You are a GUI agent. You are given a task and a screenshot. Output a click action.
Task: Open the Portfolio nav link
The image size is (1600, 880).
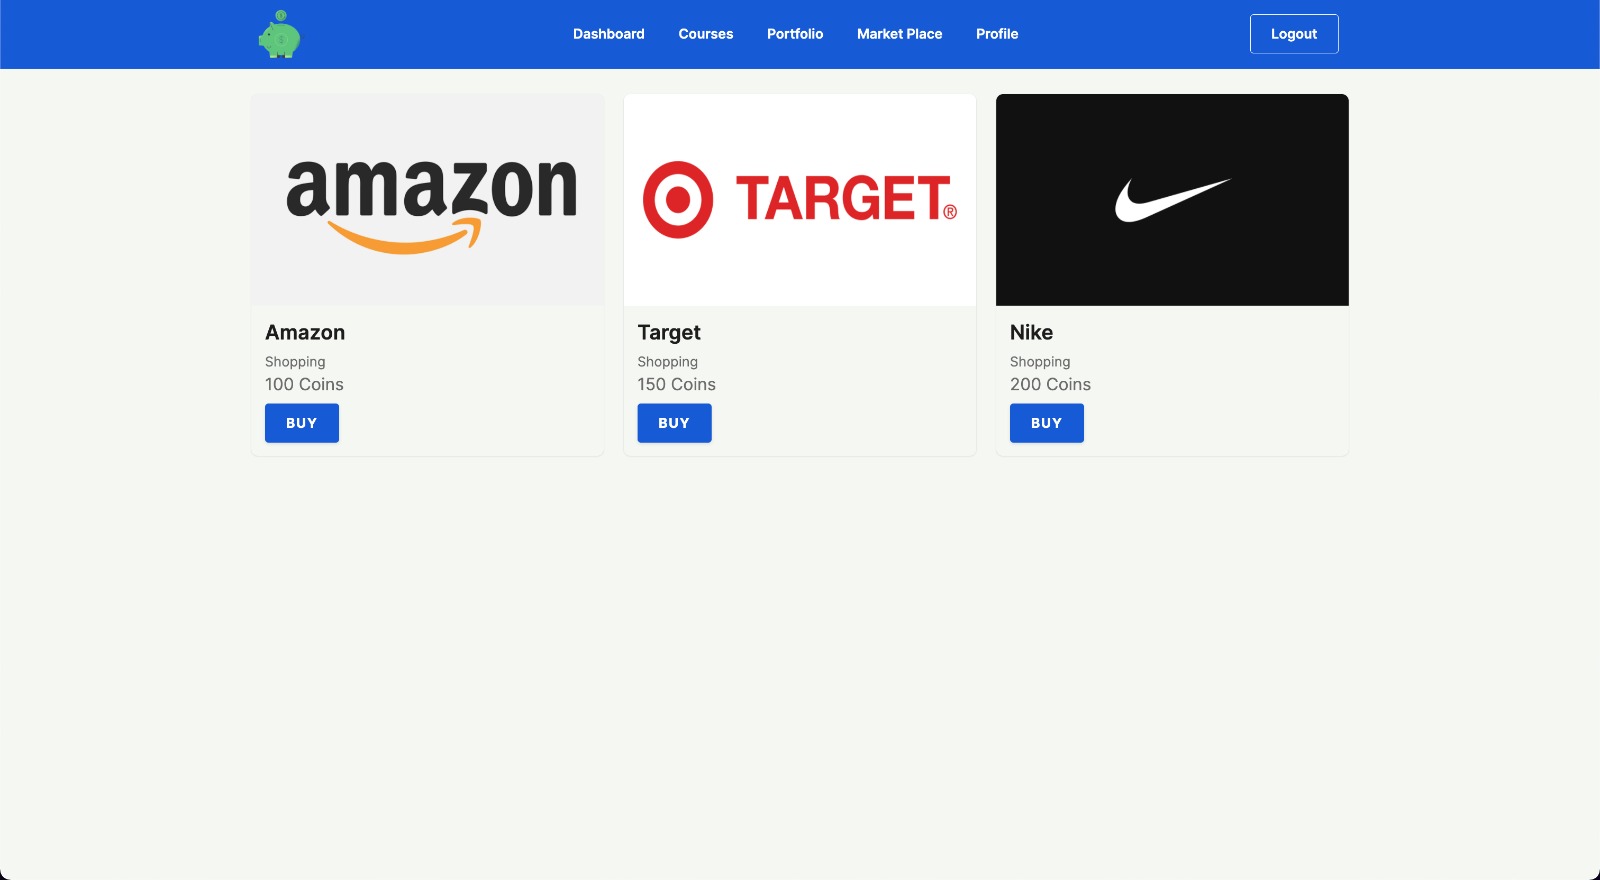pos(795,34)
